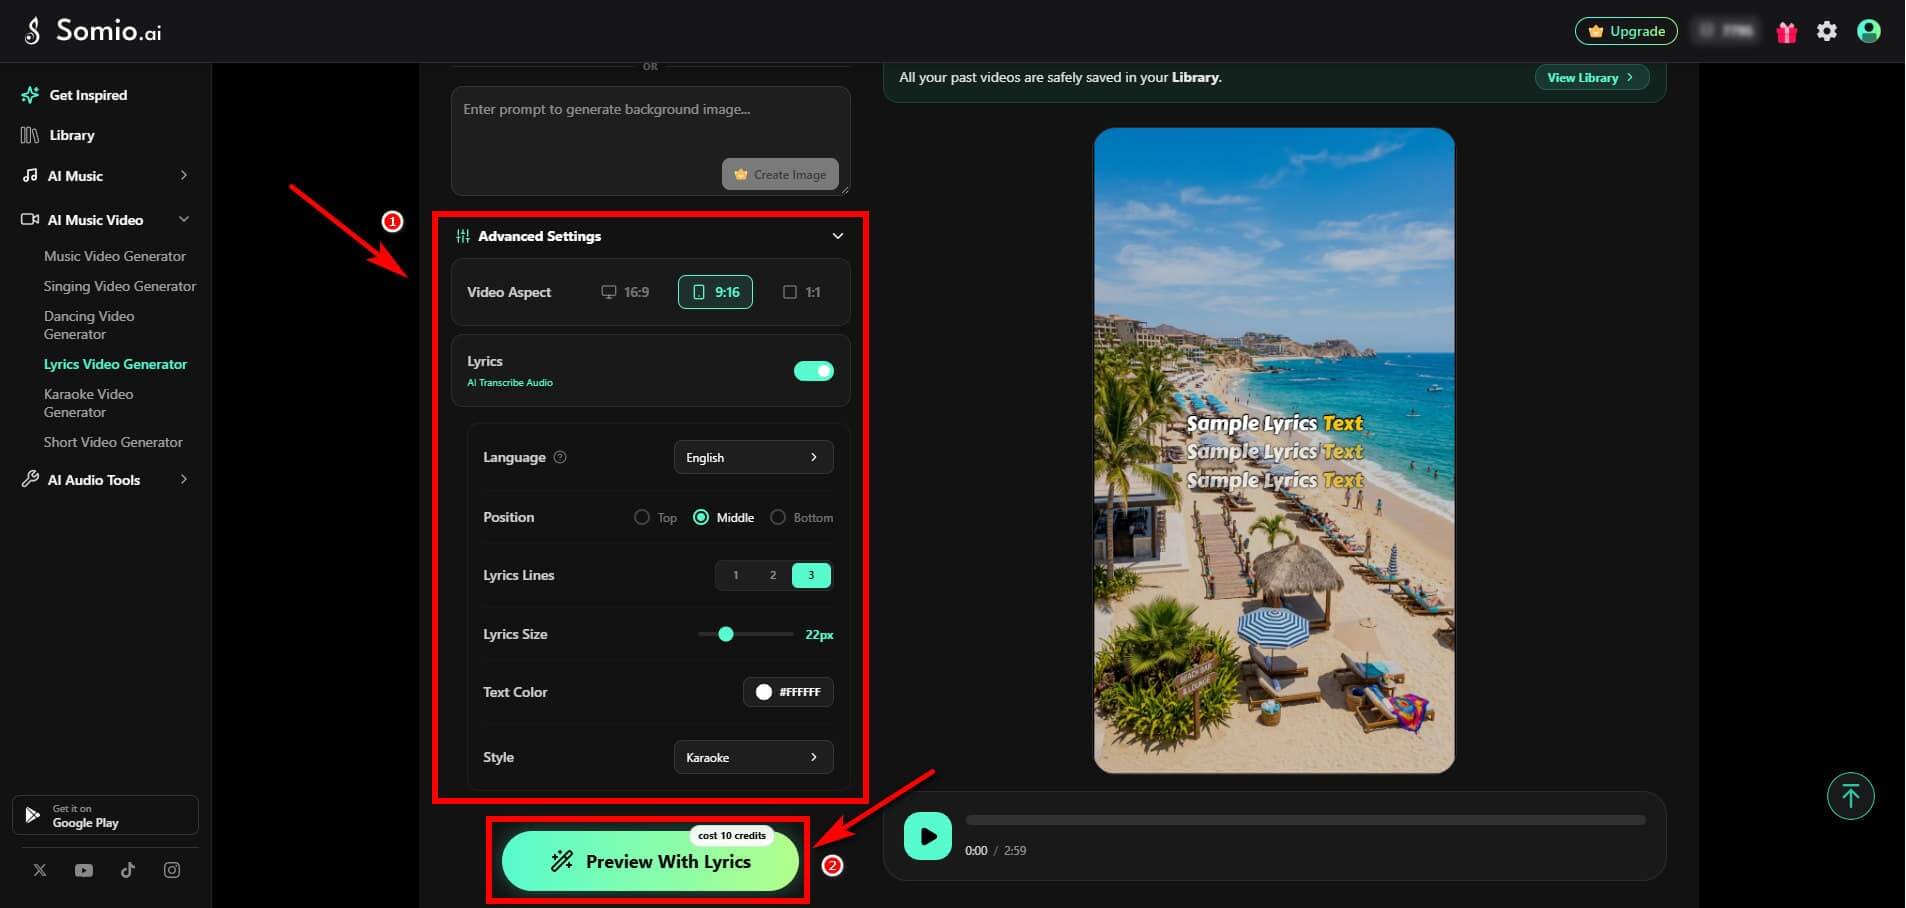
Task: Open Music Video Generator
Action: point(115,256)
